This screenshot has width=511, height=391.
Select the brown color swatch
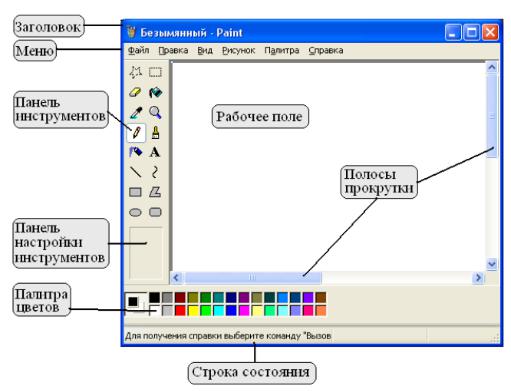click(321, 297)
